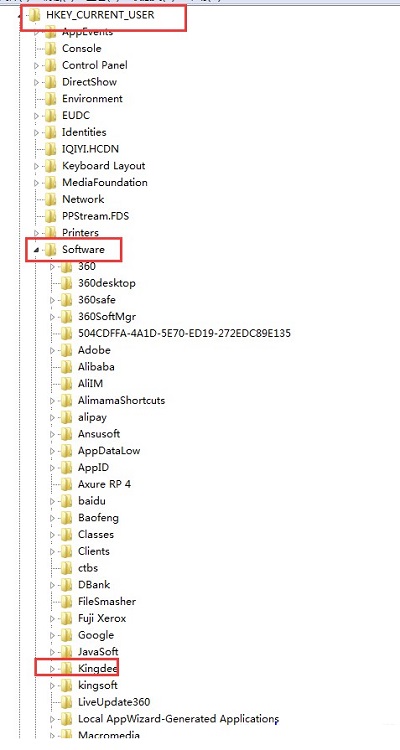Click the Classes key folder icon

point(66,534)
